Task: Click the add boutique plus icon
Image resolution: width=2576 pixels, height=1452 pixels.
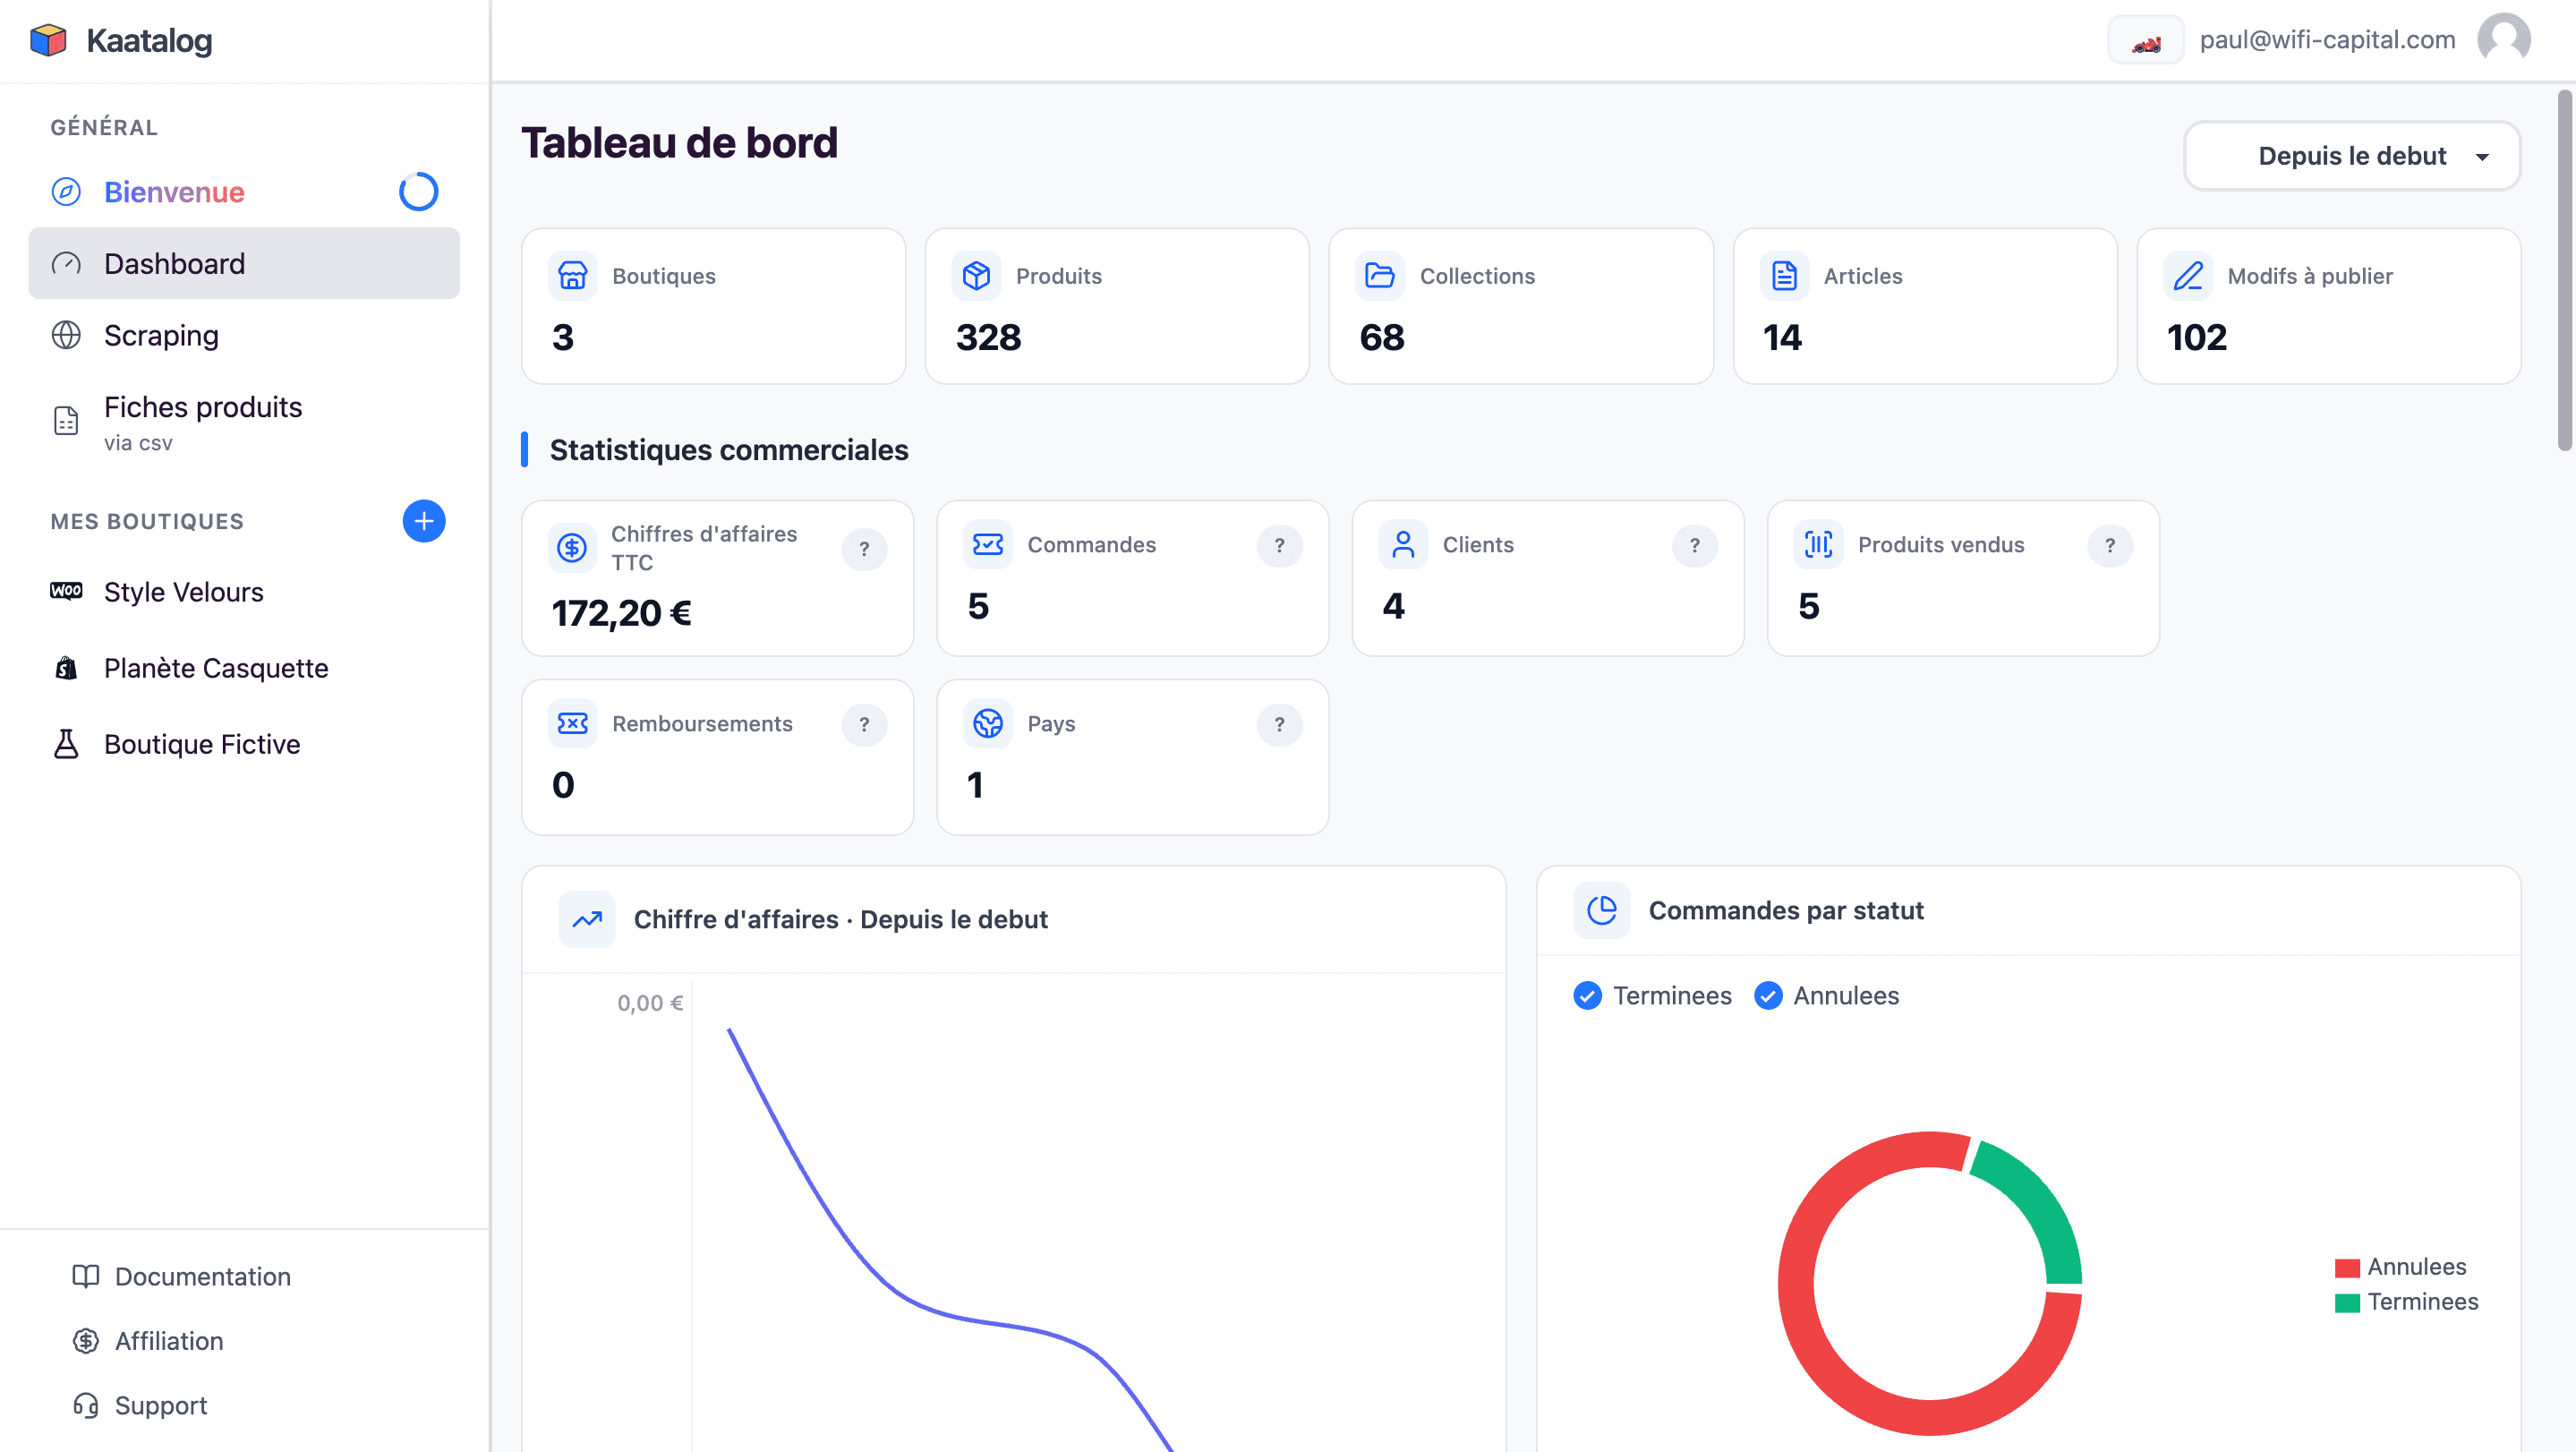Action: (424, 521)
